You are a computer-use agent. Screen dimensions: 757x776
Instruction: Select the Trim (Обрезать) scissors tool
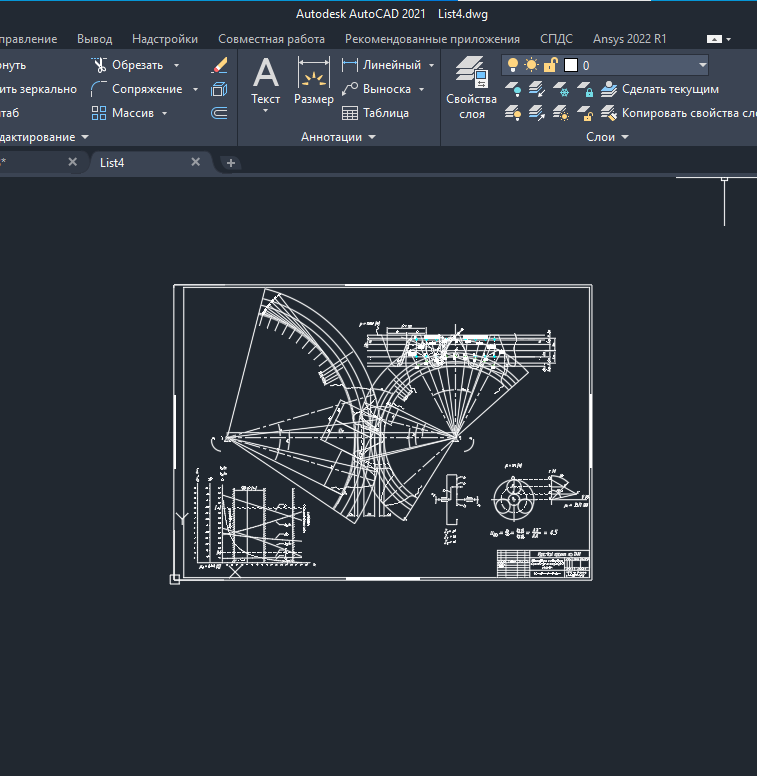click(x=100, y=65)
